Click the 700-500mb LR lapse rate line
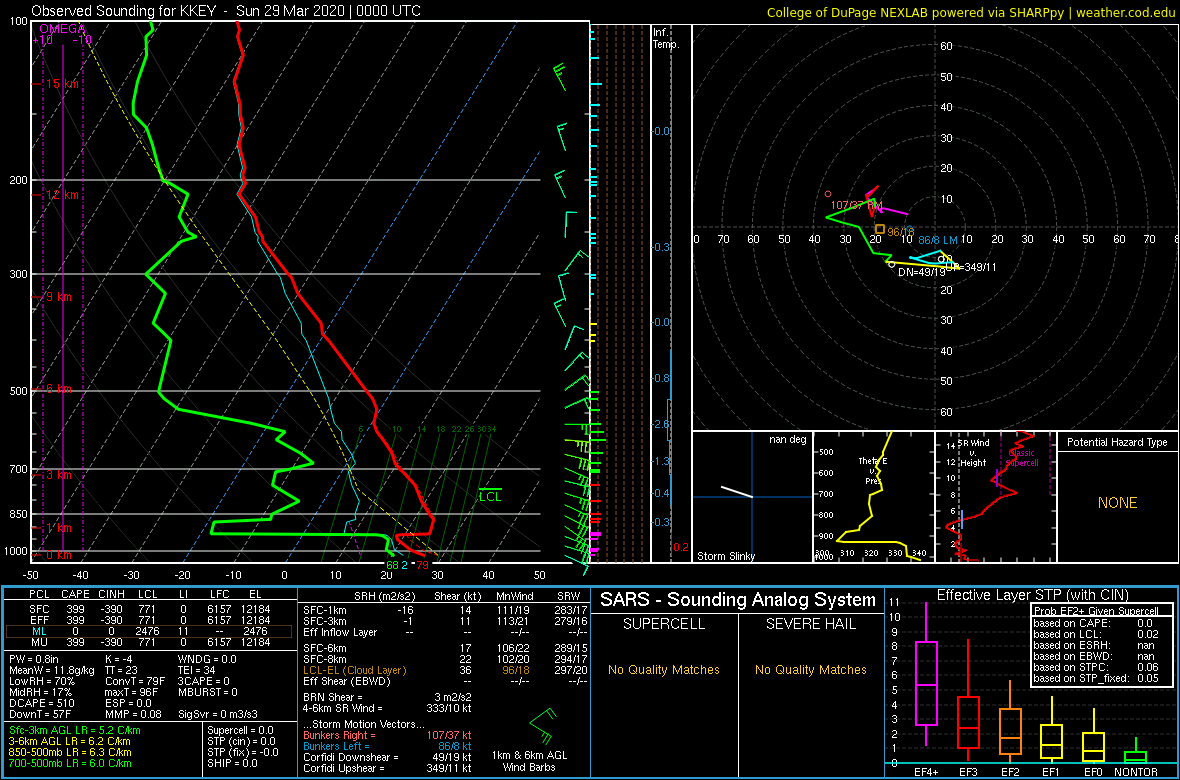Screen dimensions: 1180x780 tap(71, 763)
